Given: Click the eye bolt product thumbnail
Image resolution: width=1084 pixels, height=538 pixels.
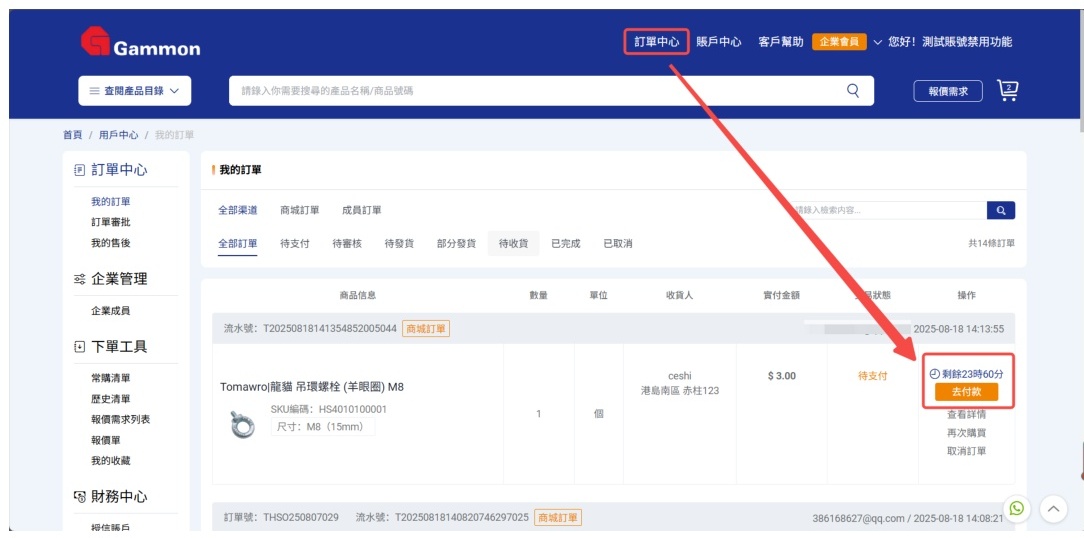Looking at the screenshot, I should click(241, 425).
